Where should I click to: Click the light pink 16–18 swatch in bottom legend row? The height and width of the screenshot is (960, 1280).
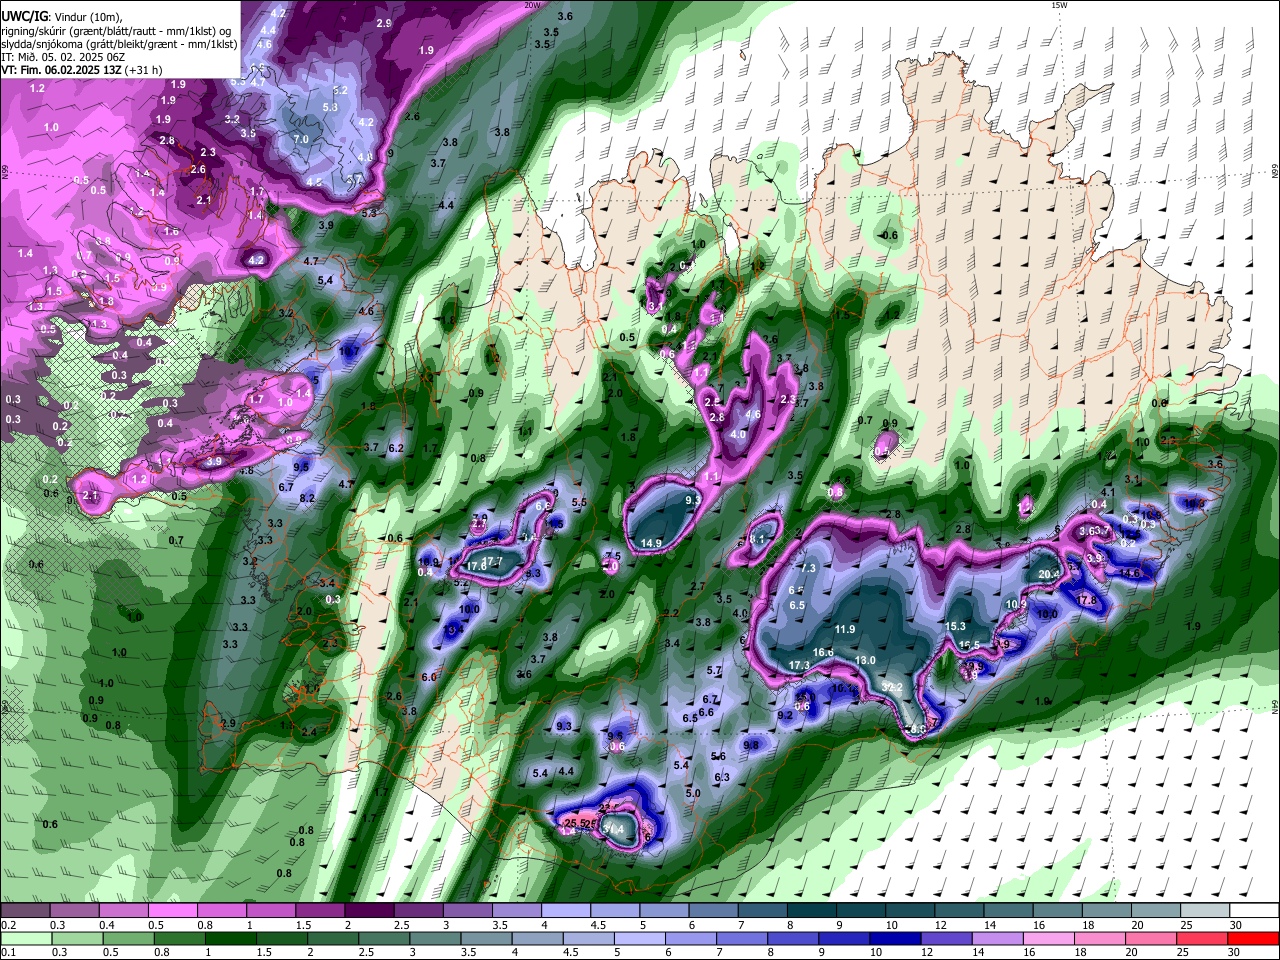coord(1049,938)
